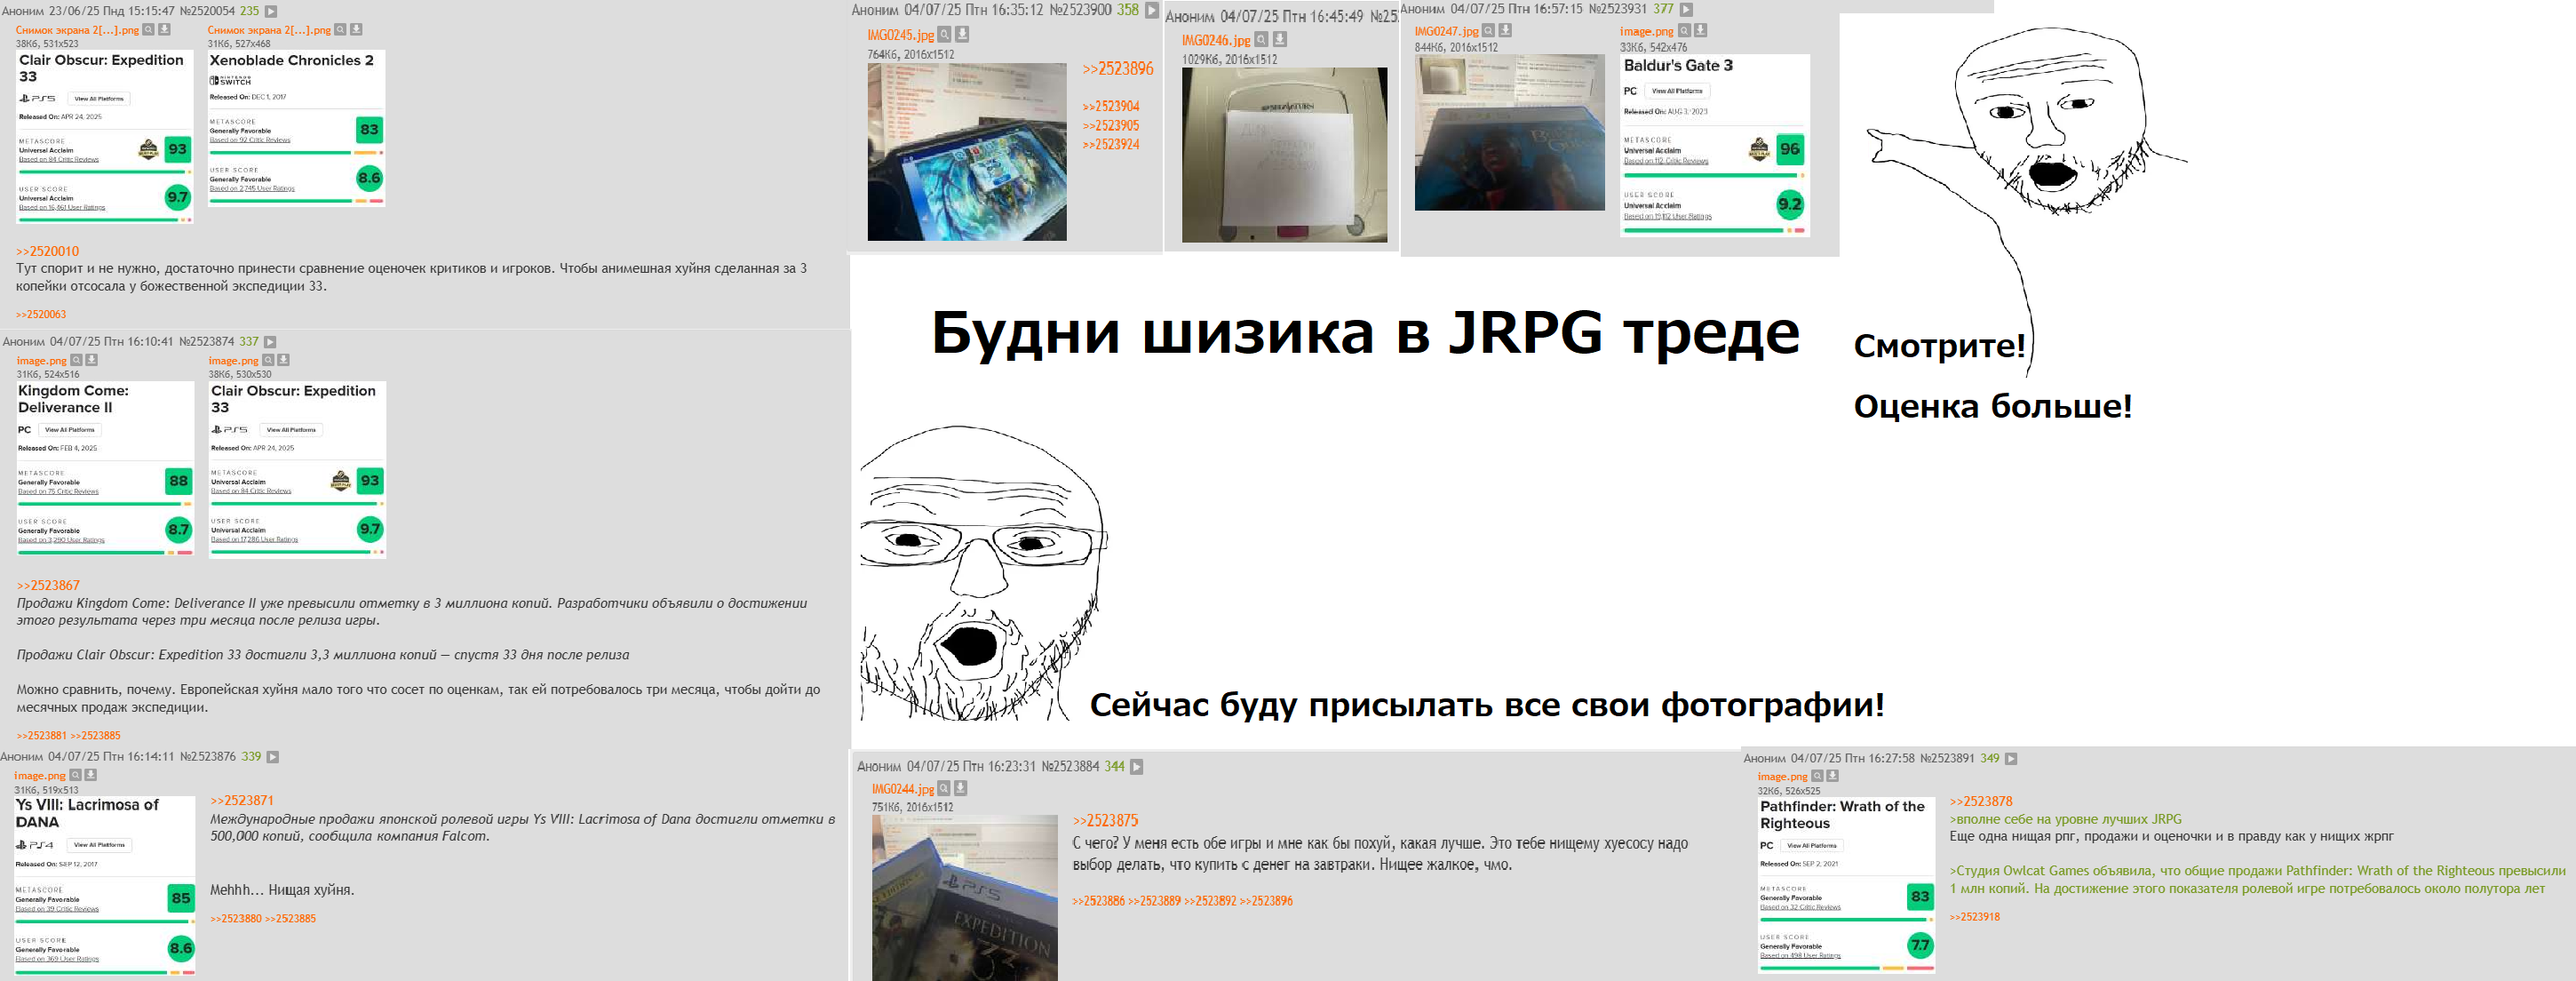Open the IMG0245.jpg photo thumbnail
The width and height of the screenshot is (2576, 981).
966,152
